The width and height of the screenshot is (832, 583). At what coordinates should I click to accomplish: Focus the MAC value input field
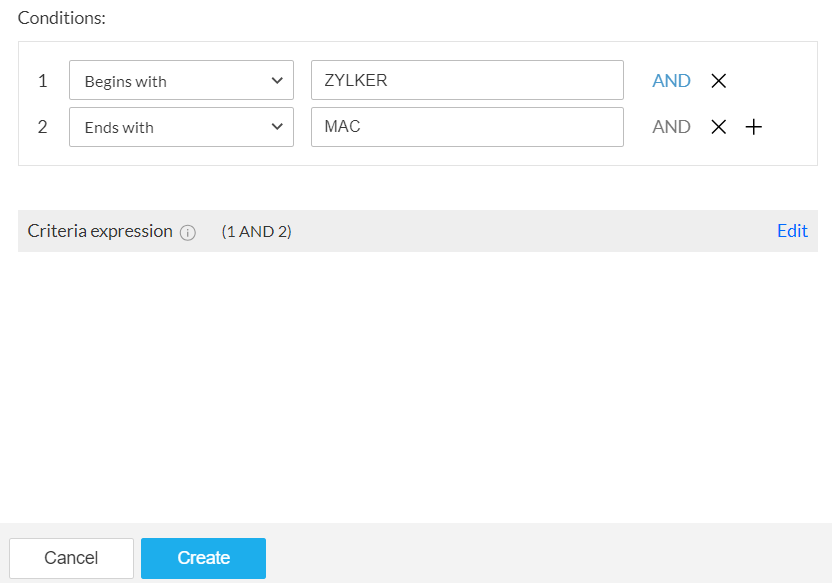point(467,127)
